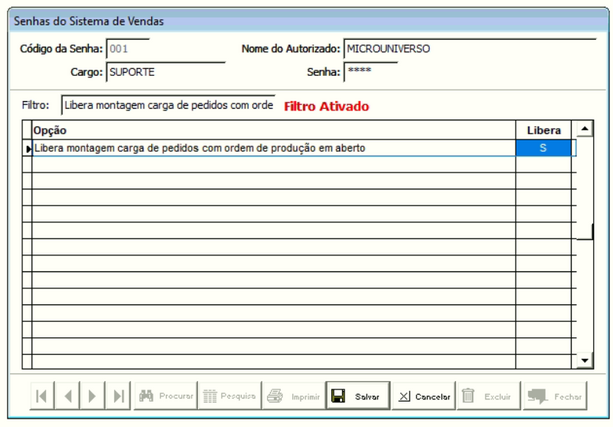Viewport: 613px width, 427px height.
Task: Click the Cargo field containing SUPORTE
Action: (166, 72)
